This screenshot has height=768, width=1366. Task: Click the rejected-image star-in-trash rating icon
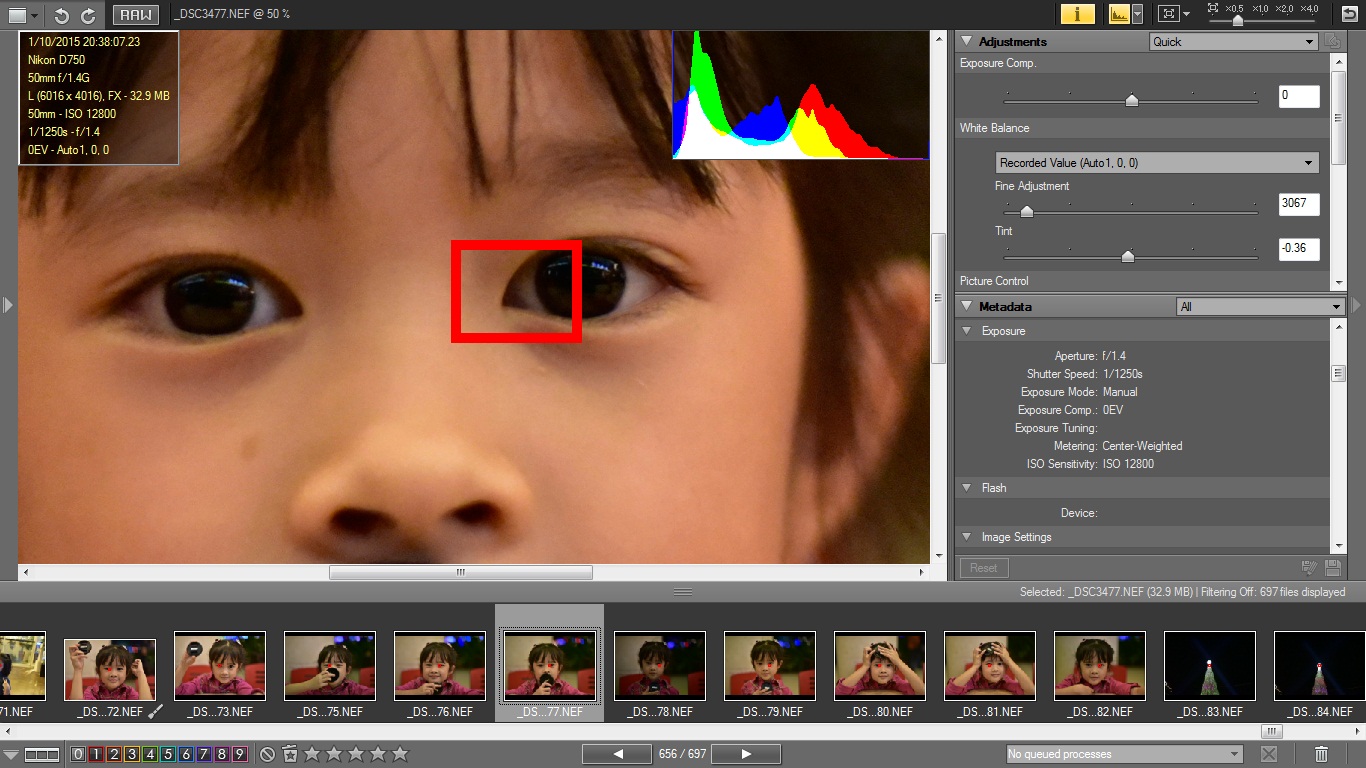pos(290,754)
